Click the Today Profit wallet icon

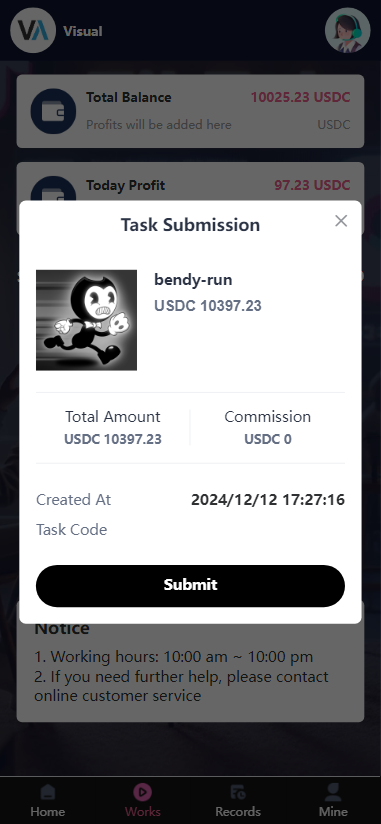point(53,189)
